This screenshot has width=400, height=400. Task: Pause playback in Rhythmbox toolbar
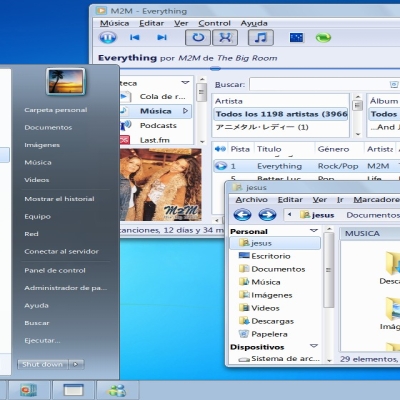point(108,37)
